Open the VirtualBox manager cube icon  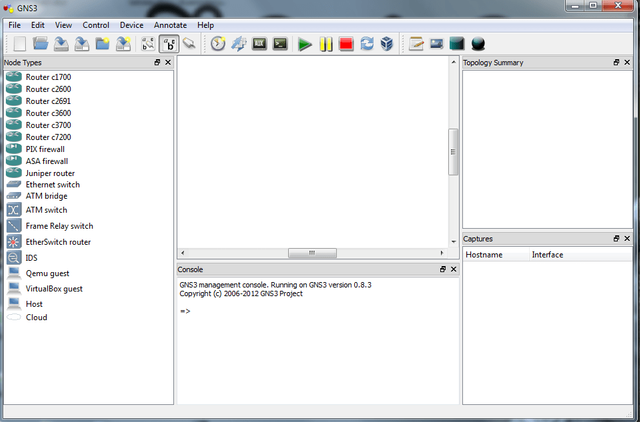[x=387, y=44]
